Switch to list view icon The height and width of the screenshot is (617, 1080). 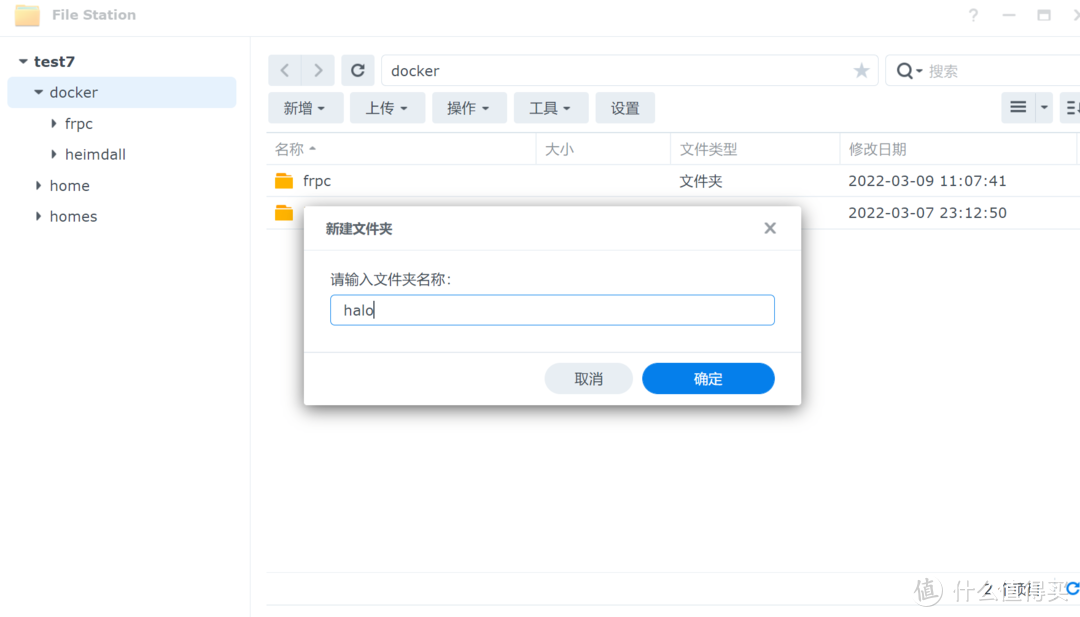pos(1018,107)
